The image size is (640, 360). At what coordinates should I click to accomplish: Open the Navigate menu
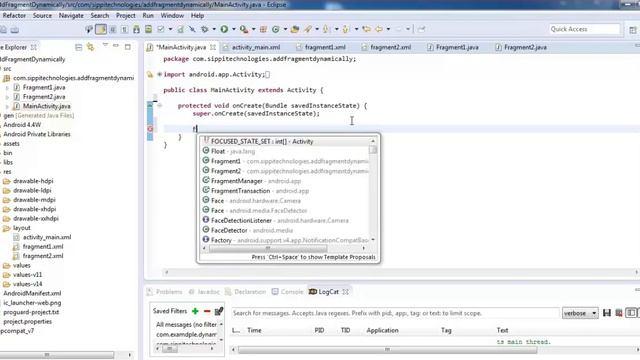[x=71, y=16]
